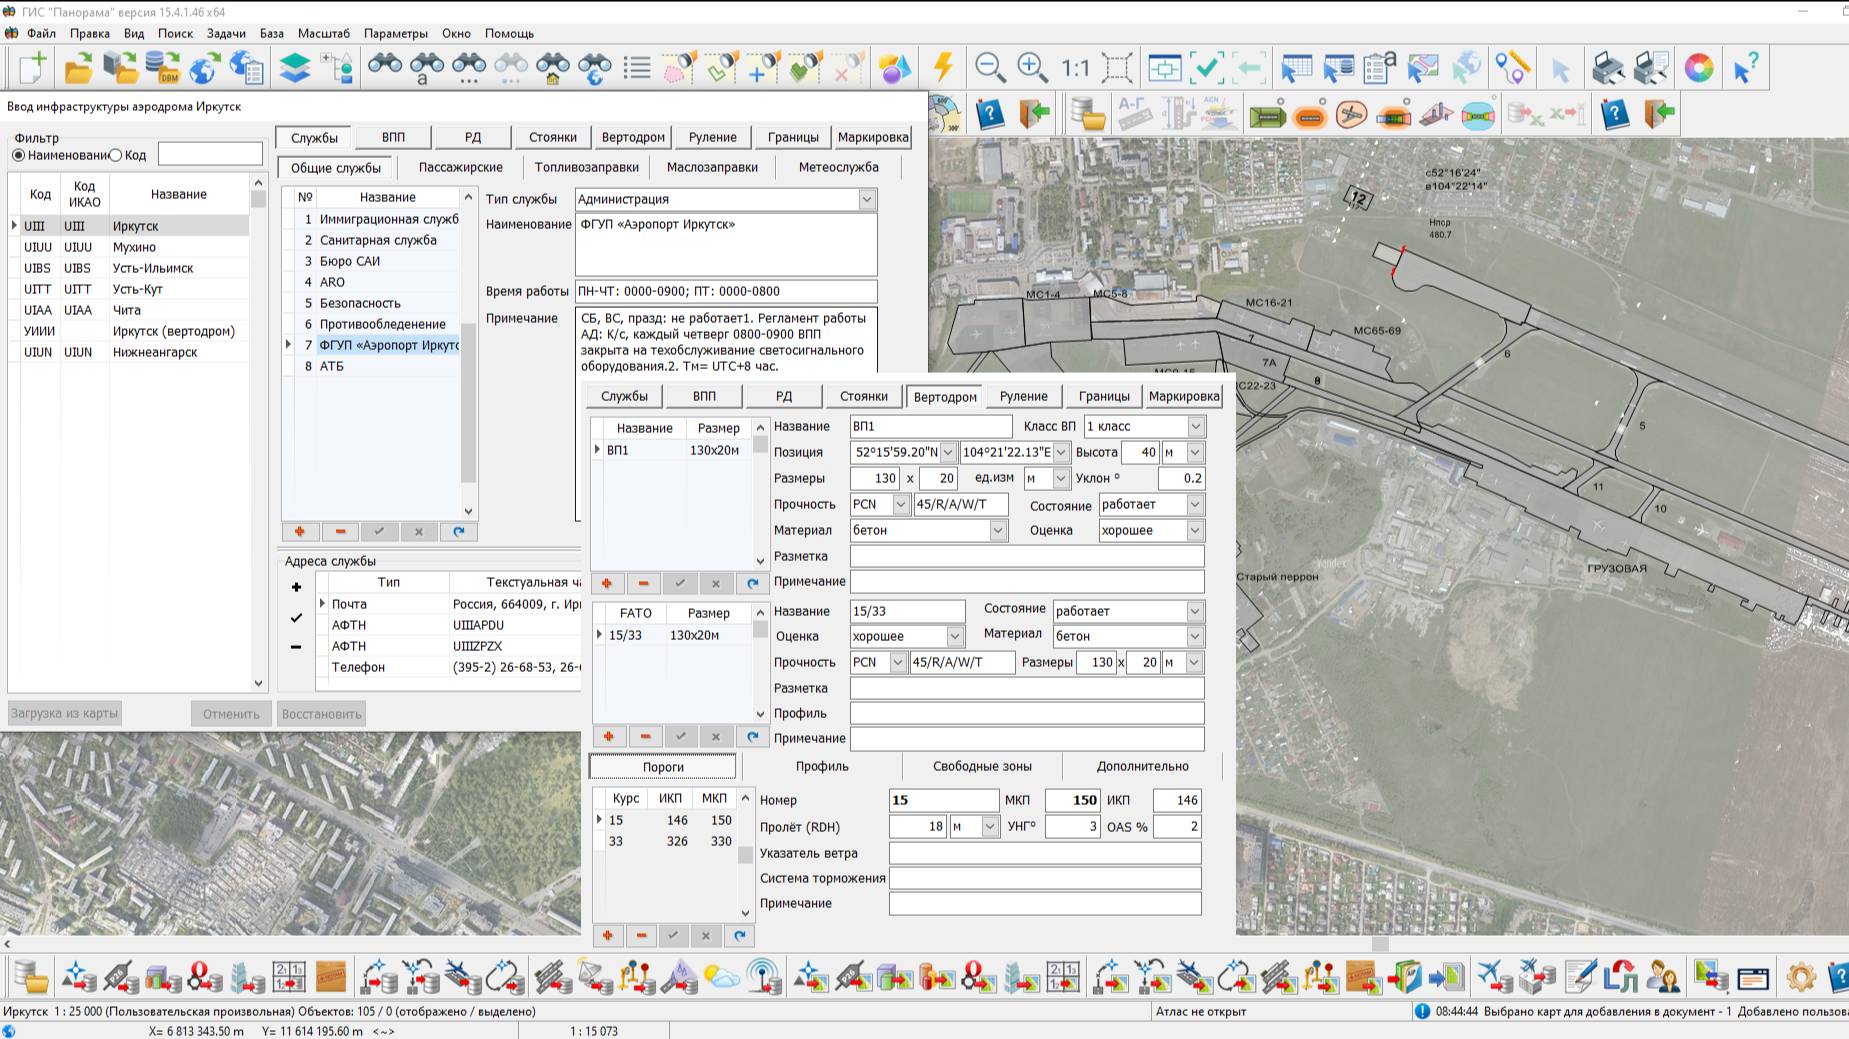The height and width of the screenshot is (1039, 1849).
Task: Click red plus under general services list
Action: coord(300,532)
